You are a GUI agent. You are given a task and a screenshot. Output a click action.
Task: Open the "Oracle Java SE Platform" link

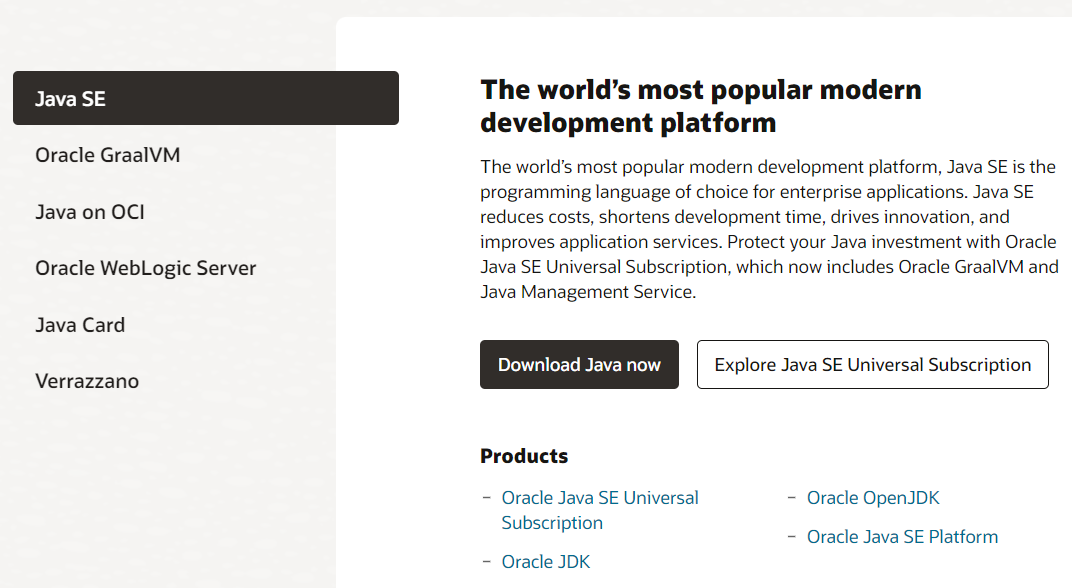(902, 537)
